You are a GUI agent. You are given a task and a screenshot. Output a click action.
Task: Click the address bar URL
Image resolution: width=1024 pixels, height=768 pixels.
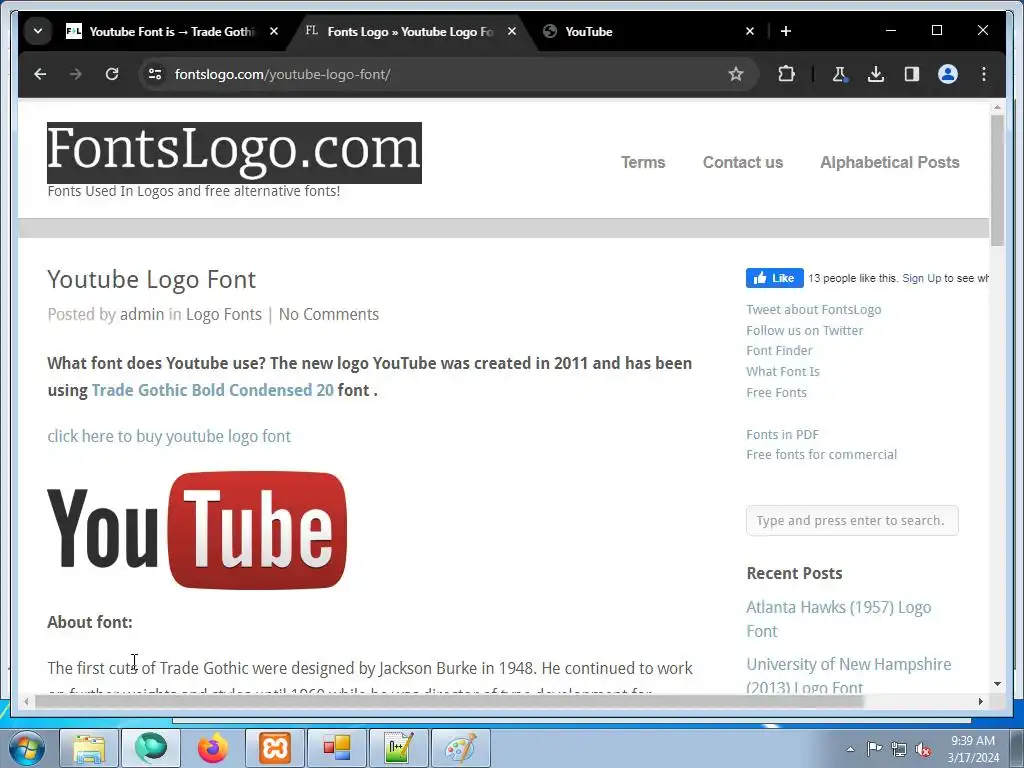pos(282,74)
